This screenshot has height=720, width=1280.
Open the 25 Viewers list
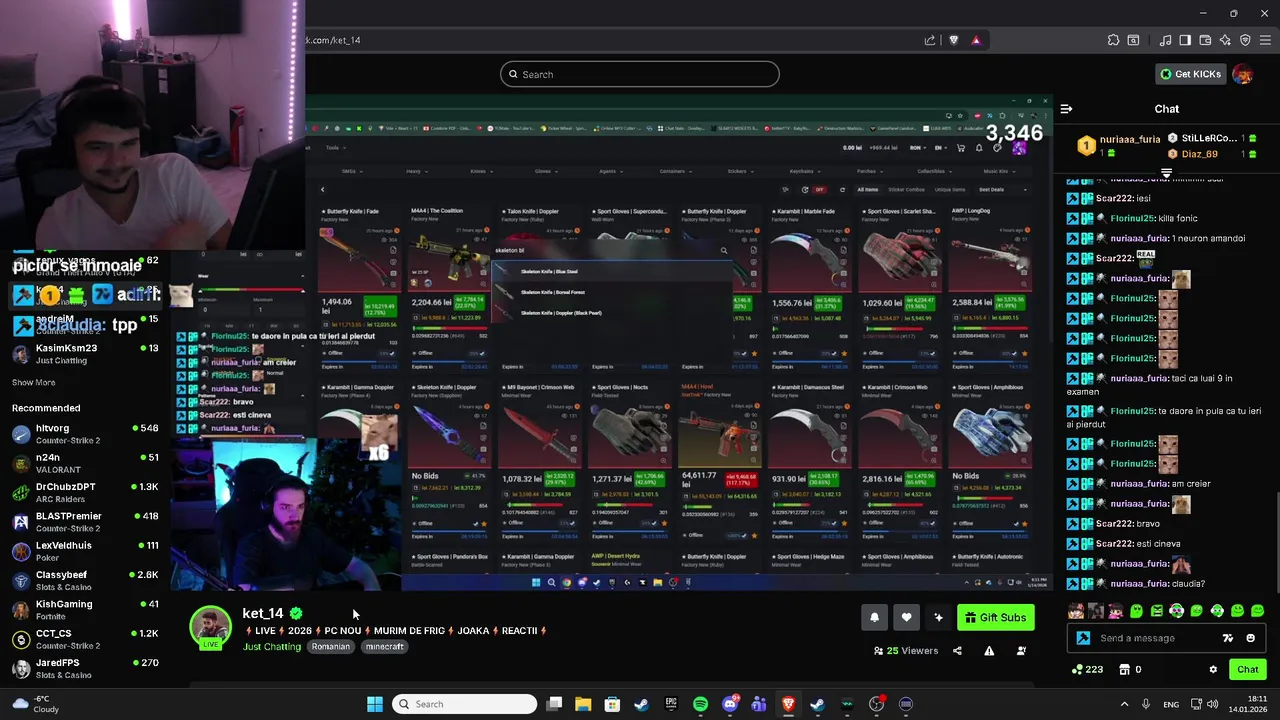coord(905,651)
